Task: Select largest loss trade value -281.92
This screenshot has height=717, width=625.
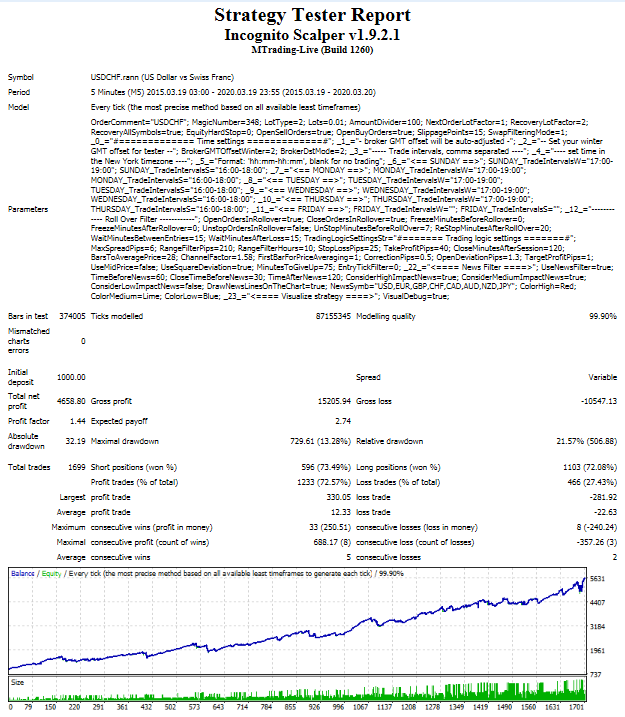Action: [x=603, y=498]
